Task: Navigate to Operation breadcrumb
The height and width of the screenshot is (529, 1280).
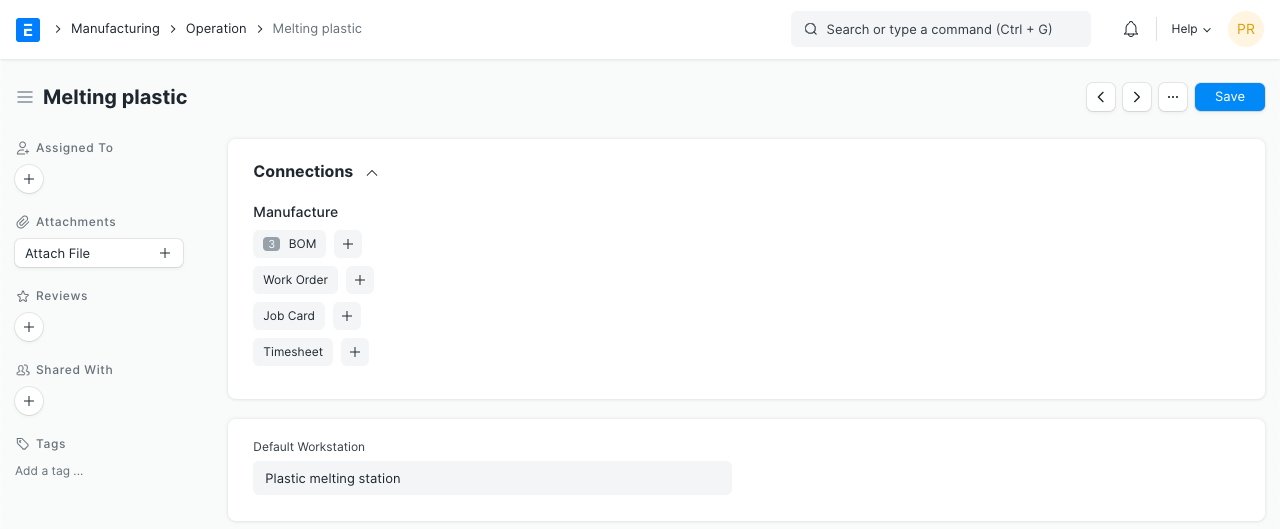Action: pyautogui.click(x=216, y=29)
